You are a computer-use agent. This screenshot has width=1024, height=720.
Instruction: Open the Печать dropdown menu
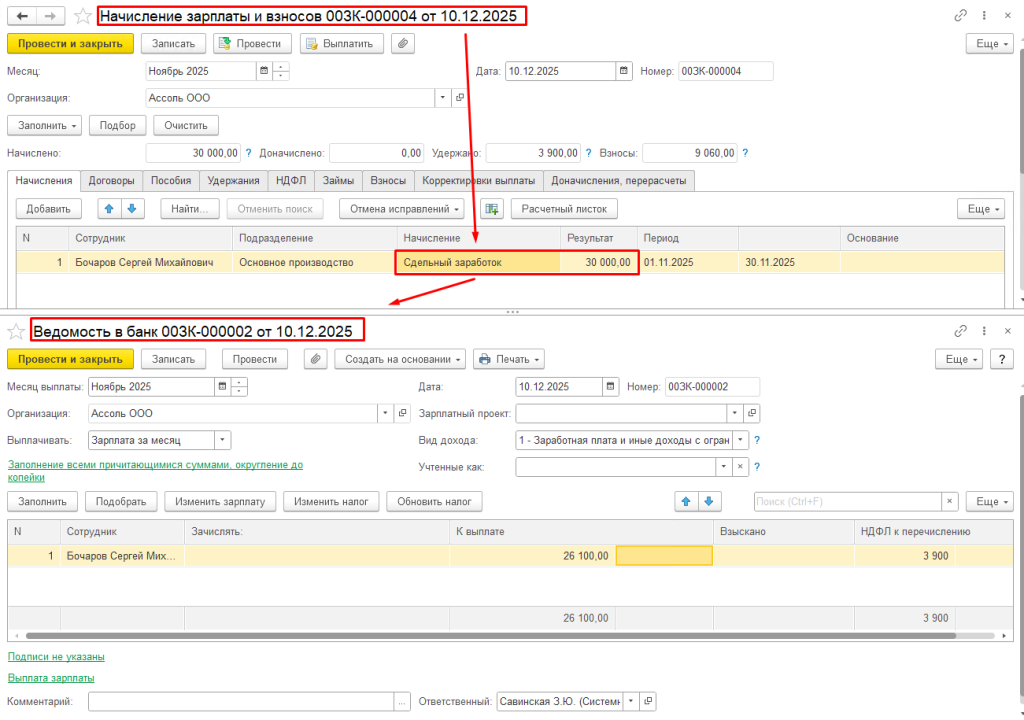pos(508,359)
